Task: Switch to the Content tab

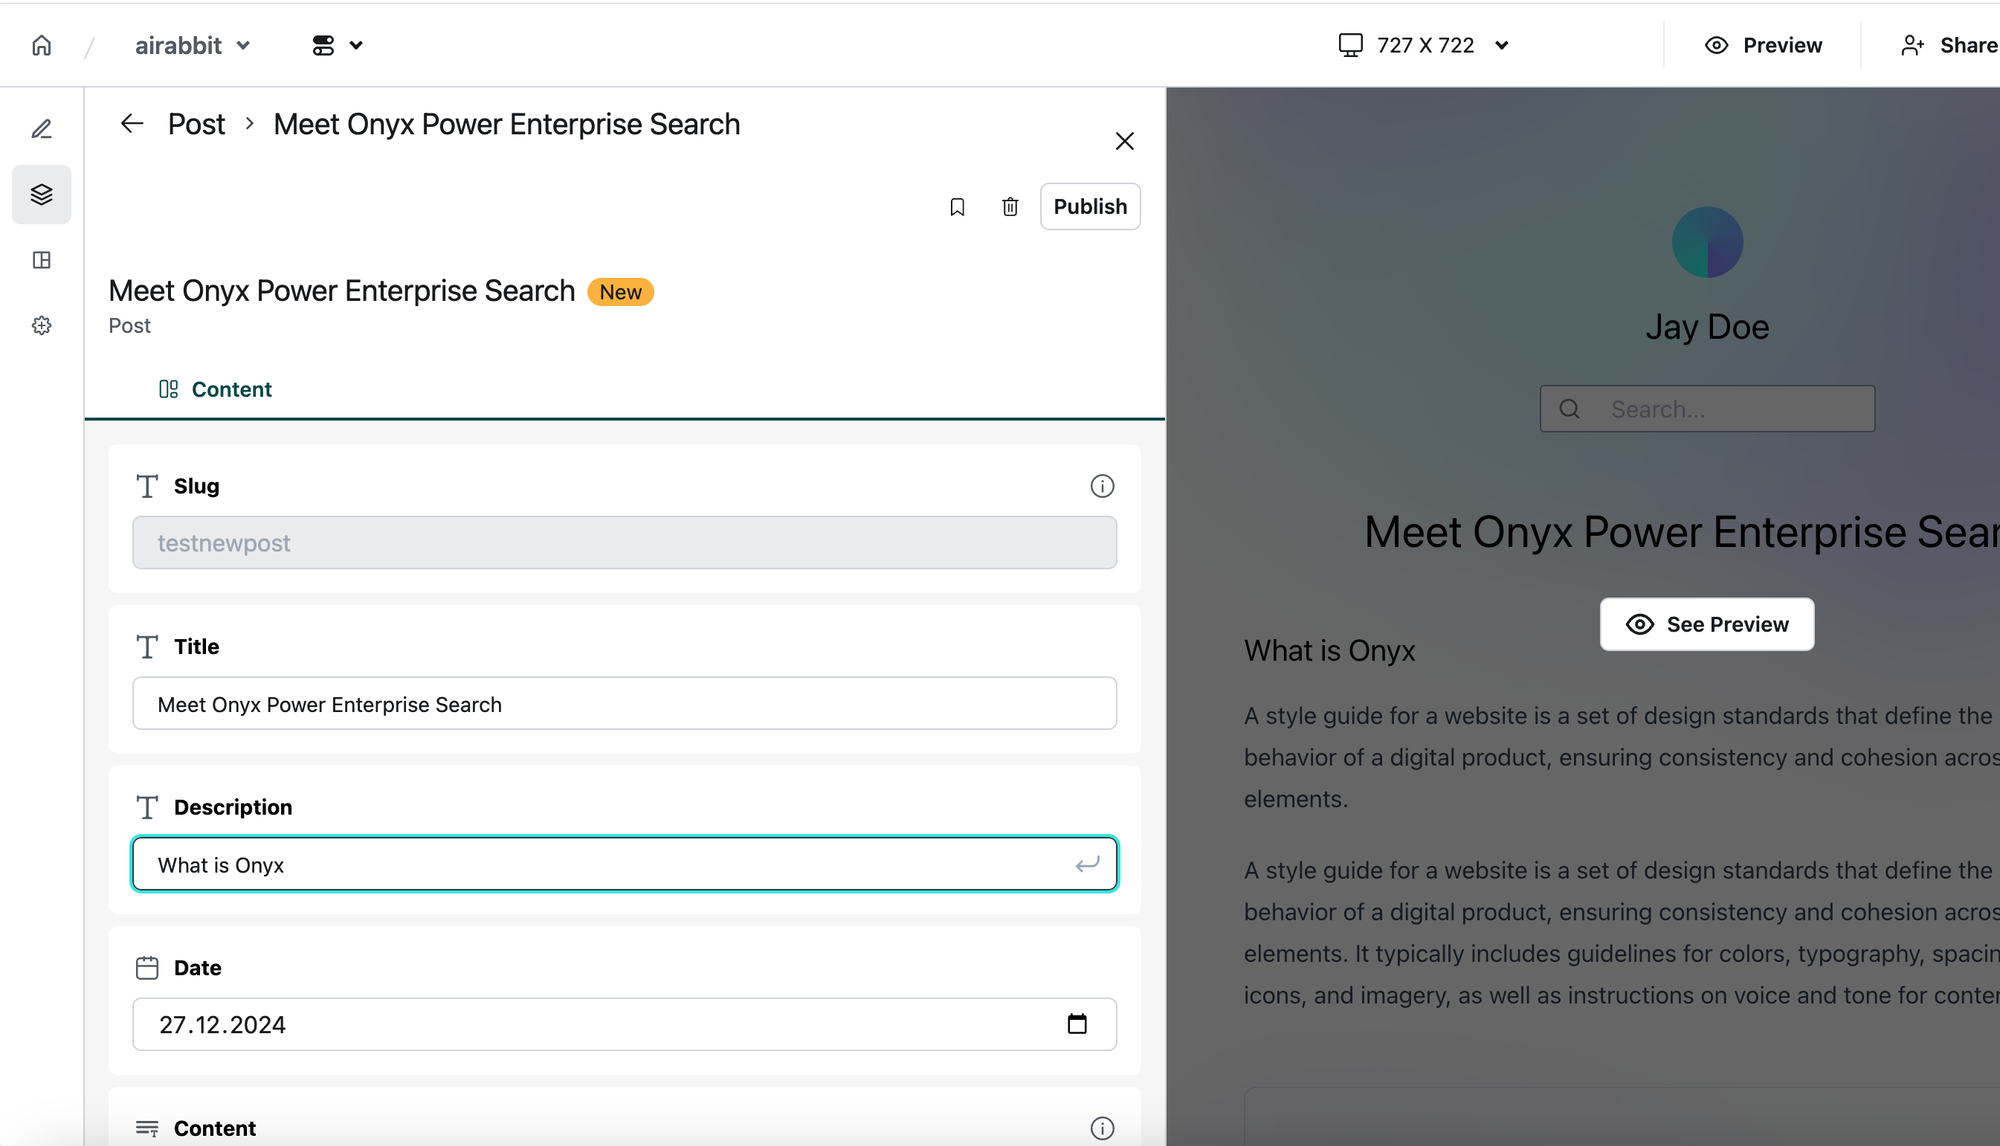Action: (215, 389)
